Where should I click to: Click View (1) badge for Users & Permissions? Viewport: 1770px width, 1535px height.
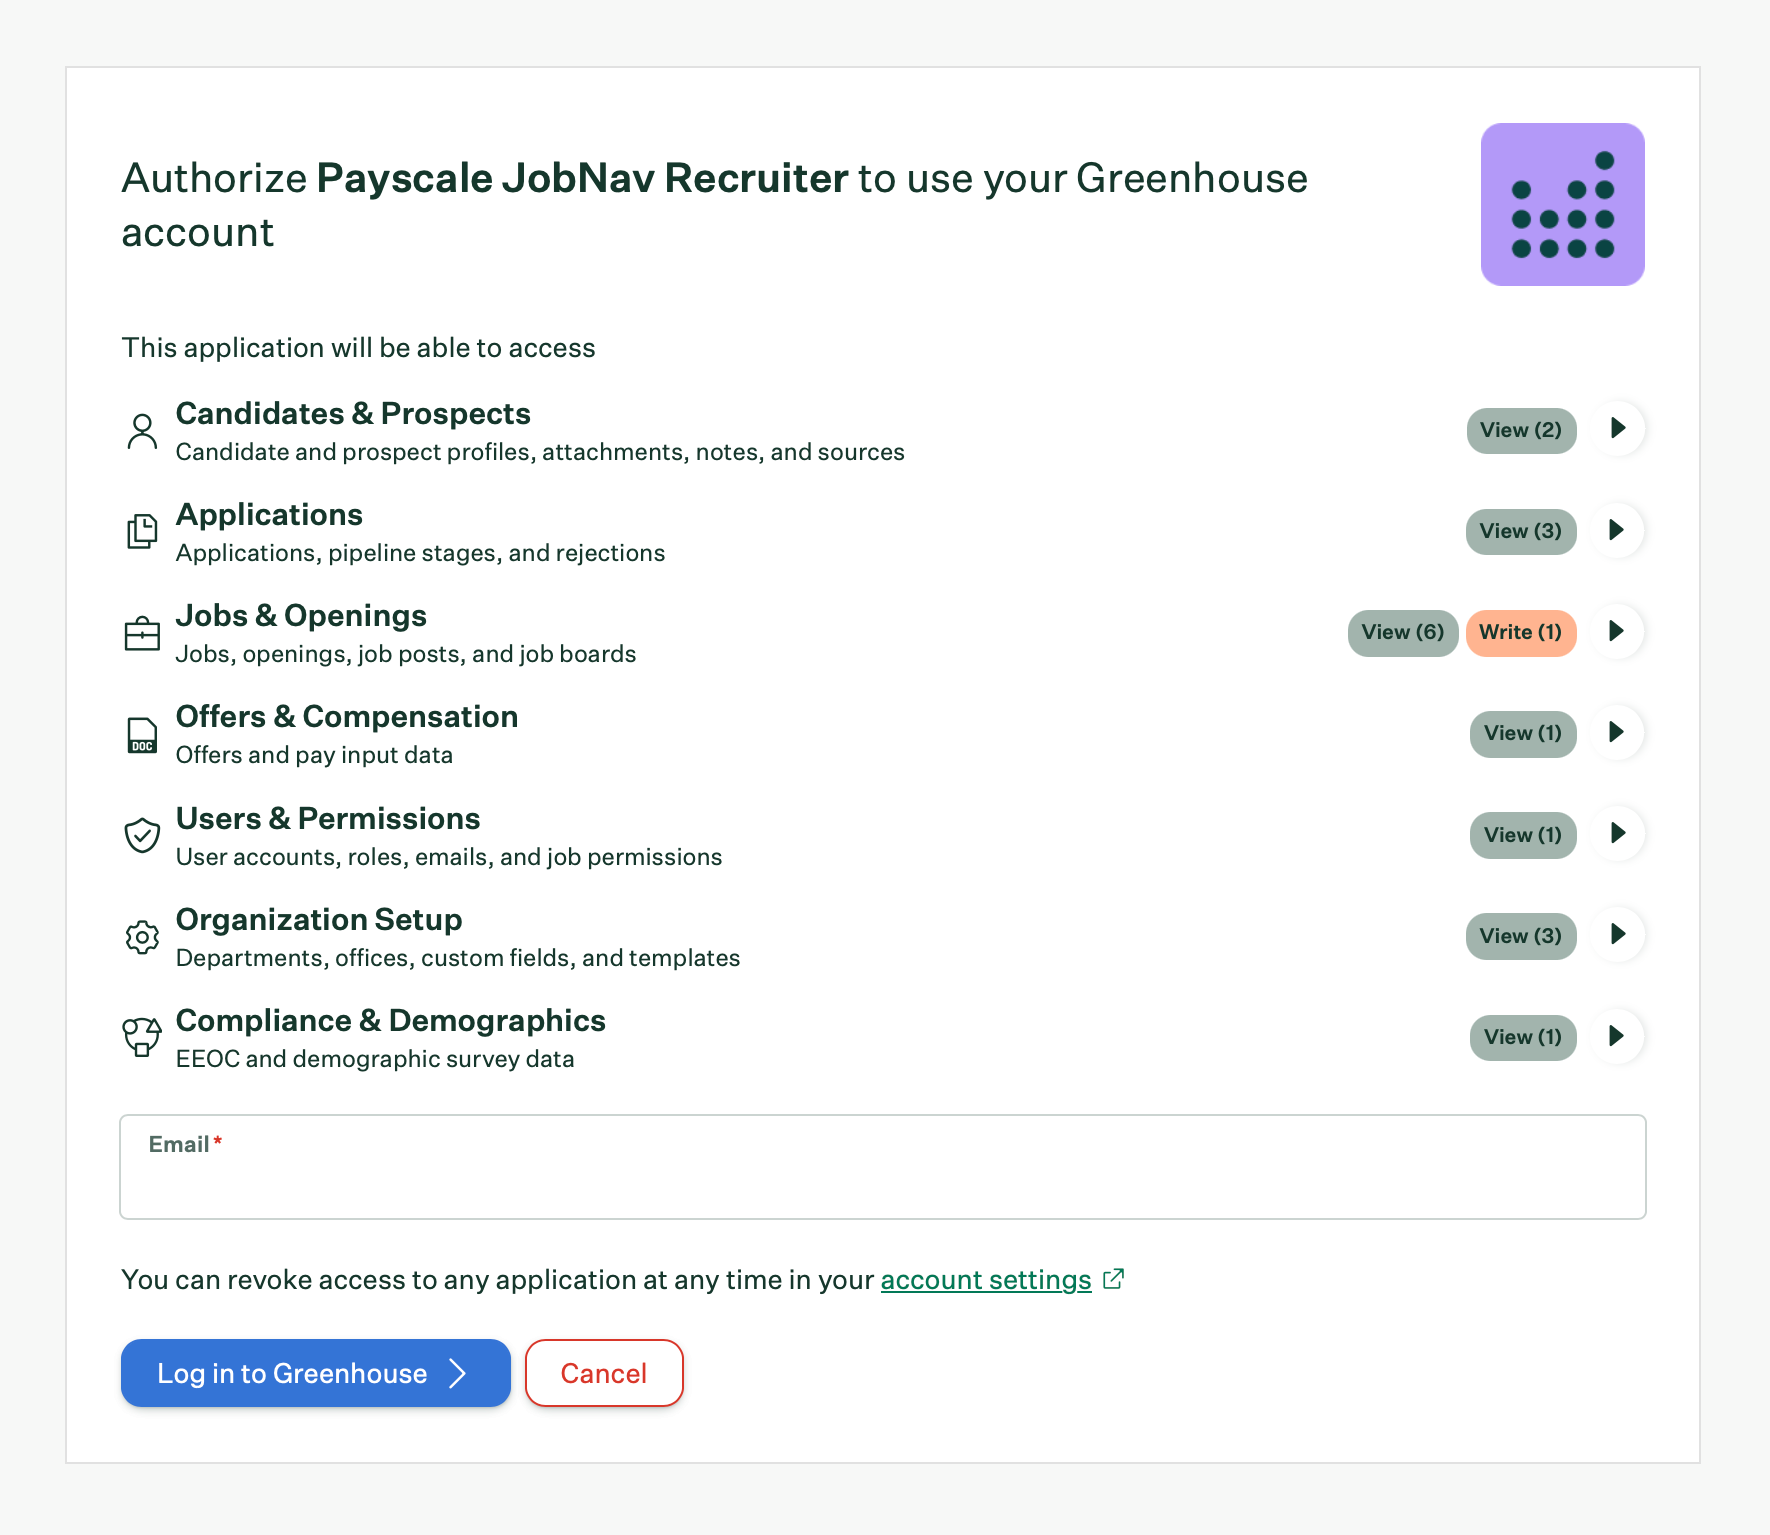pyautogui.click(x=1523, y=835)
